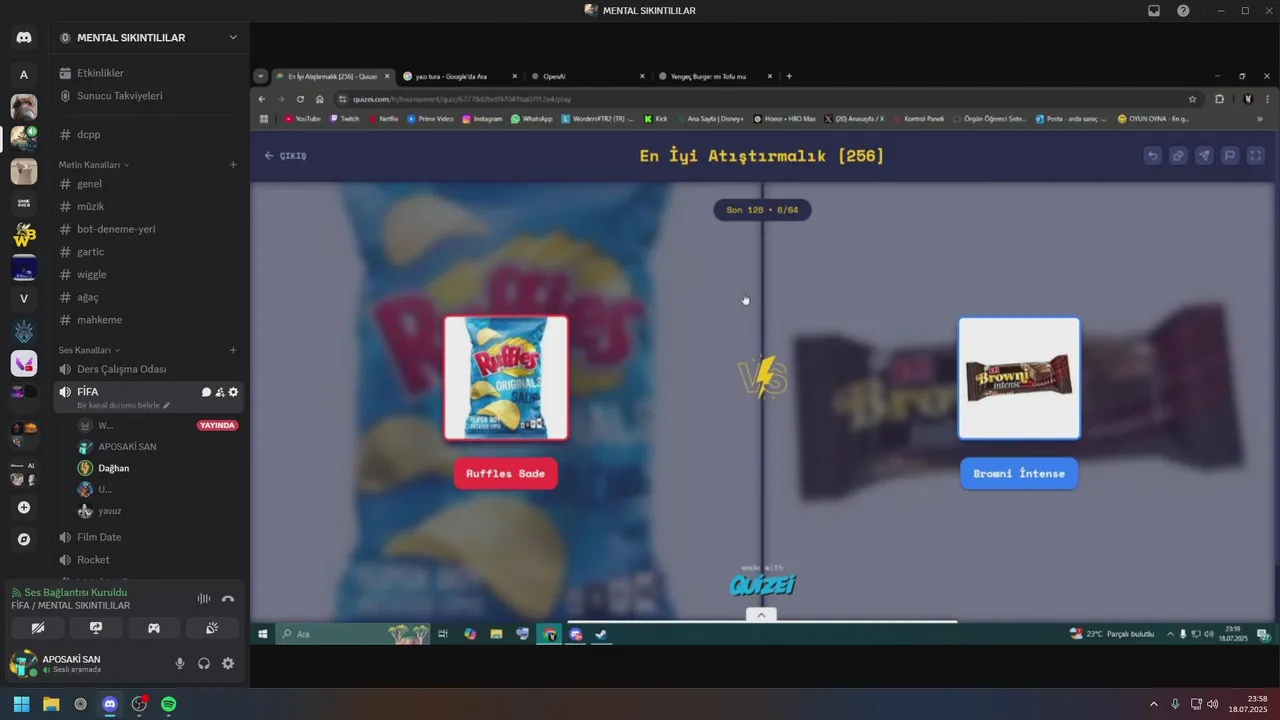The width and height of the screenshot is (1280, 720).
Task: Click the YAYINDA live badge
Action: tap(218, 425)
